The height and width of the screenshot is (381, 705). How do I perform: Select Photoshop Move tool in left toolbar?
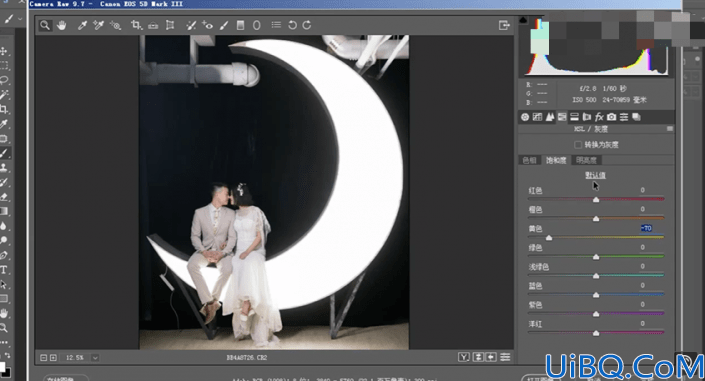click(4, 51)
